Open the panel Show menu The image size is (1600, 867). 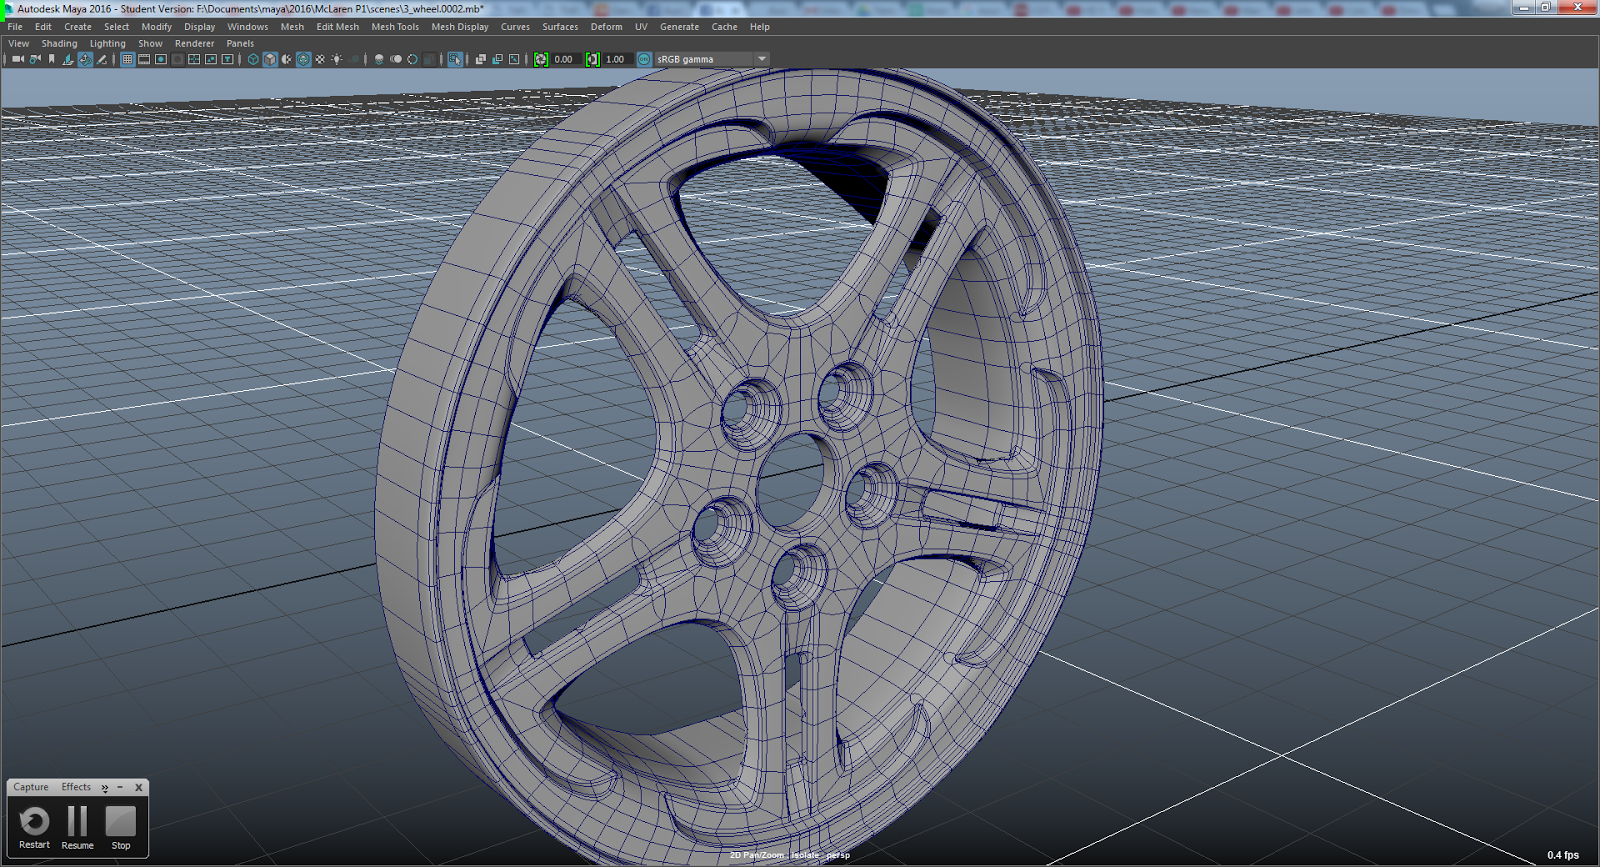150,43
